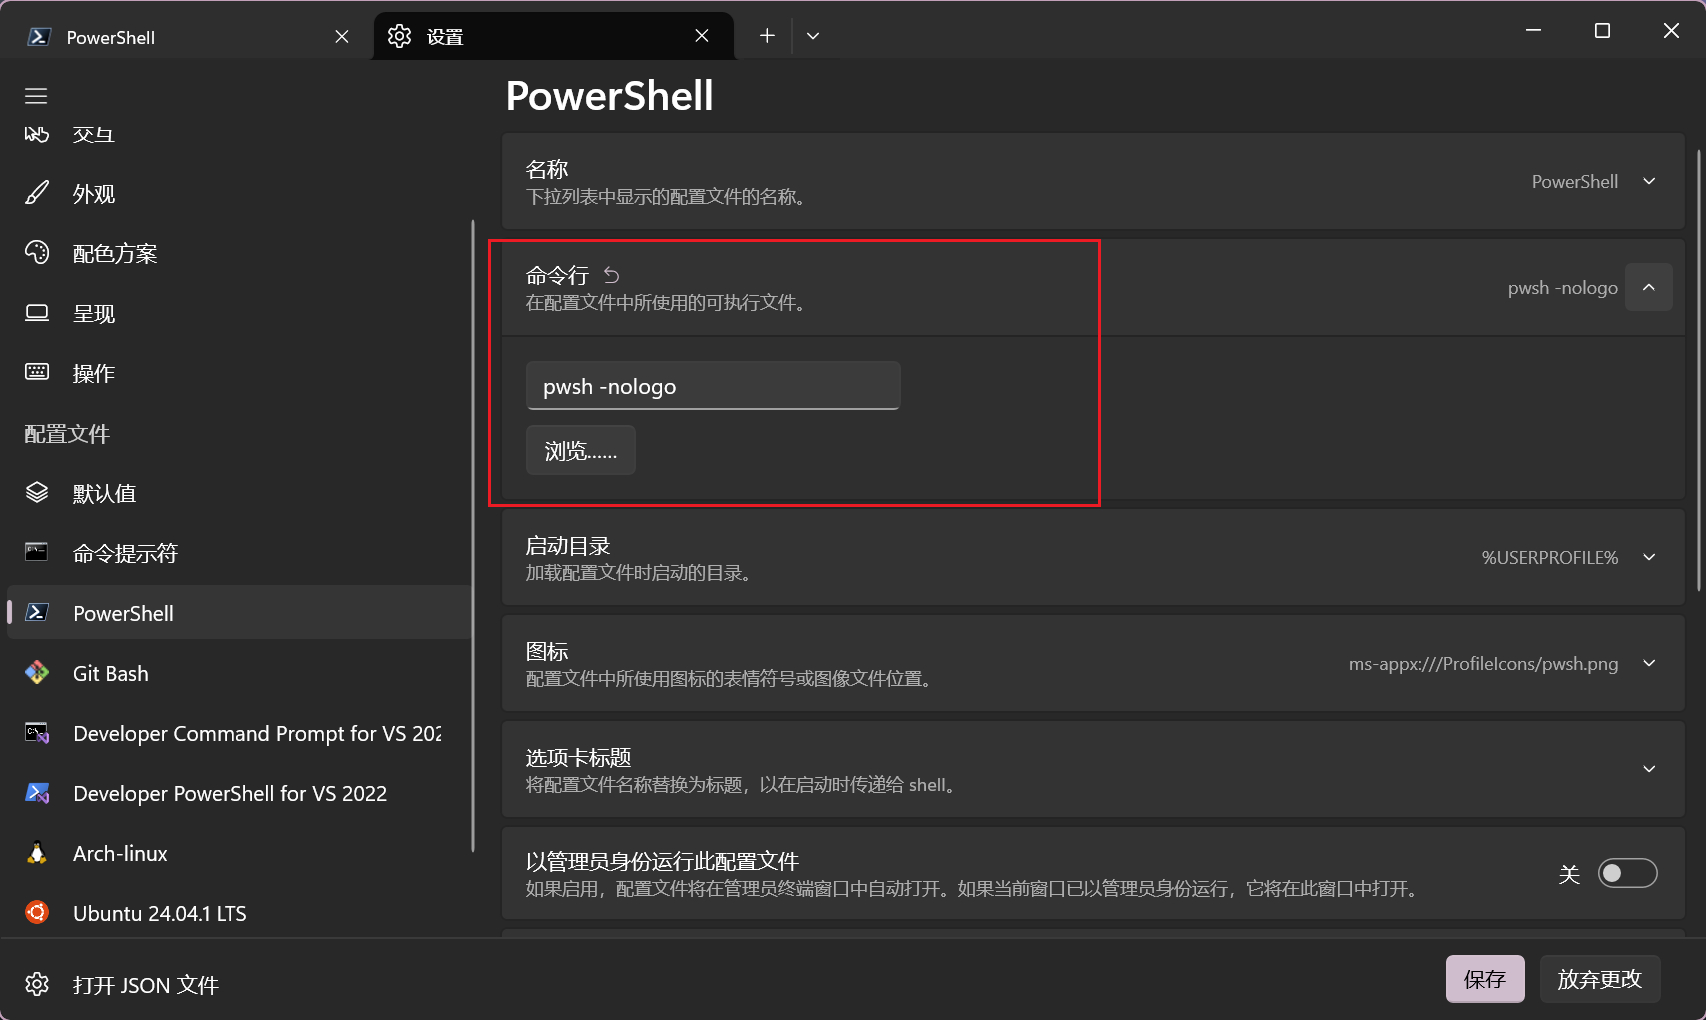The image size is (1706, 1020).
Task: Close the PowerShell tab
Action: click(342, 36)
